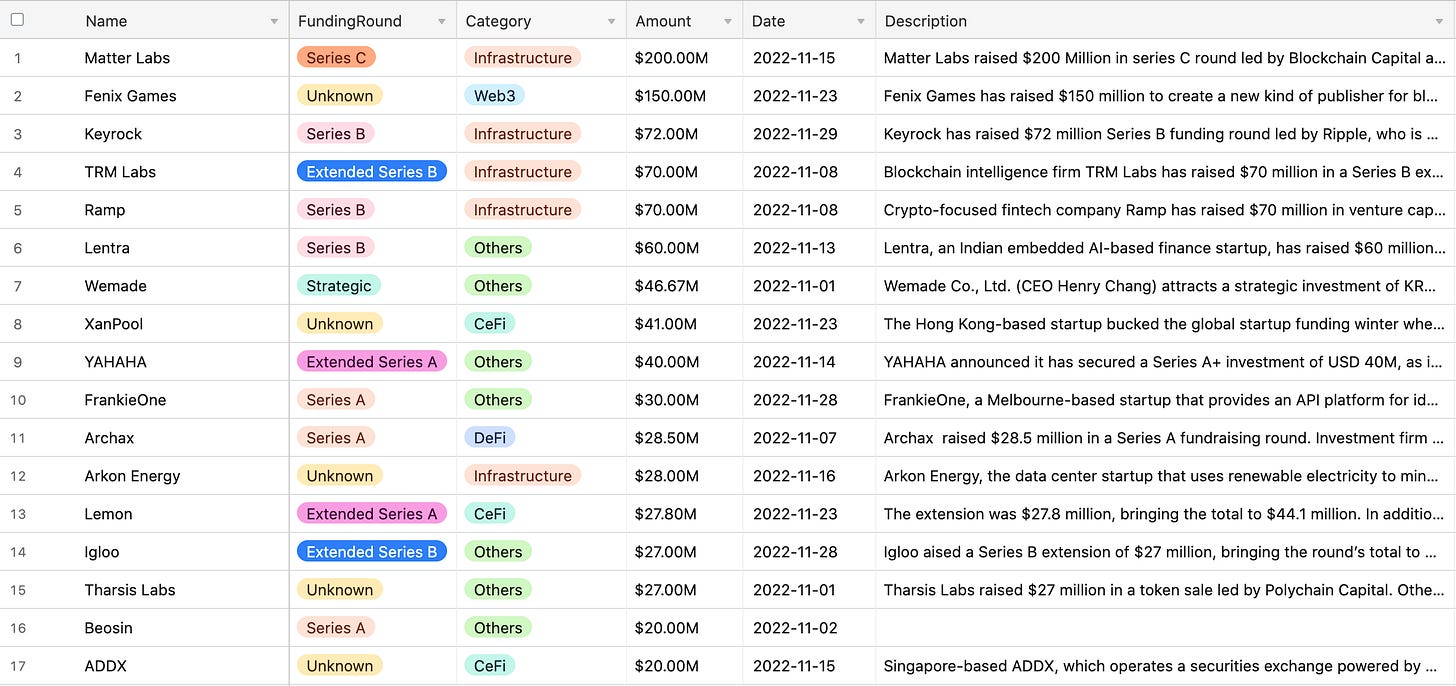The width and height of the screenshot is (1456, 686).
Task: Tick the select-all checkbox in header
Action: click(17, 20)
